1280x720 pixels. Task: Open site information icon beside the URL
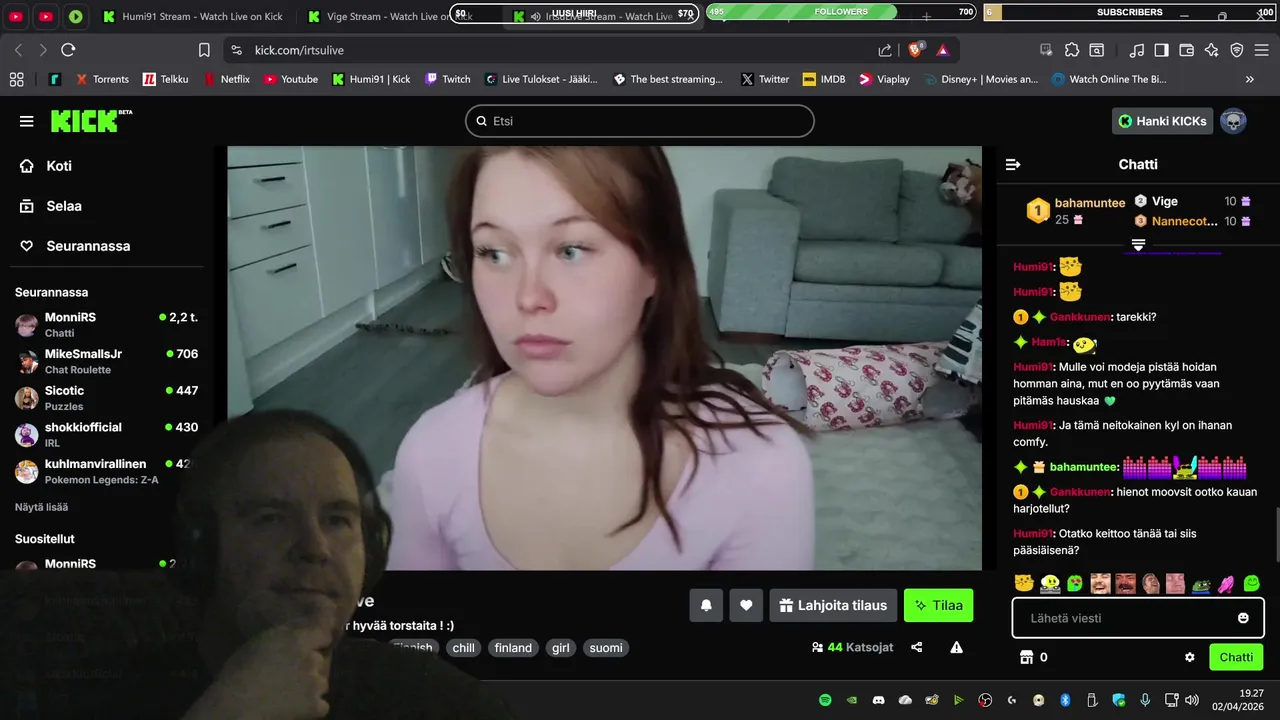coord(236,50)
